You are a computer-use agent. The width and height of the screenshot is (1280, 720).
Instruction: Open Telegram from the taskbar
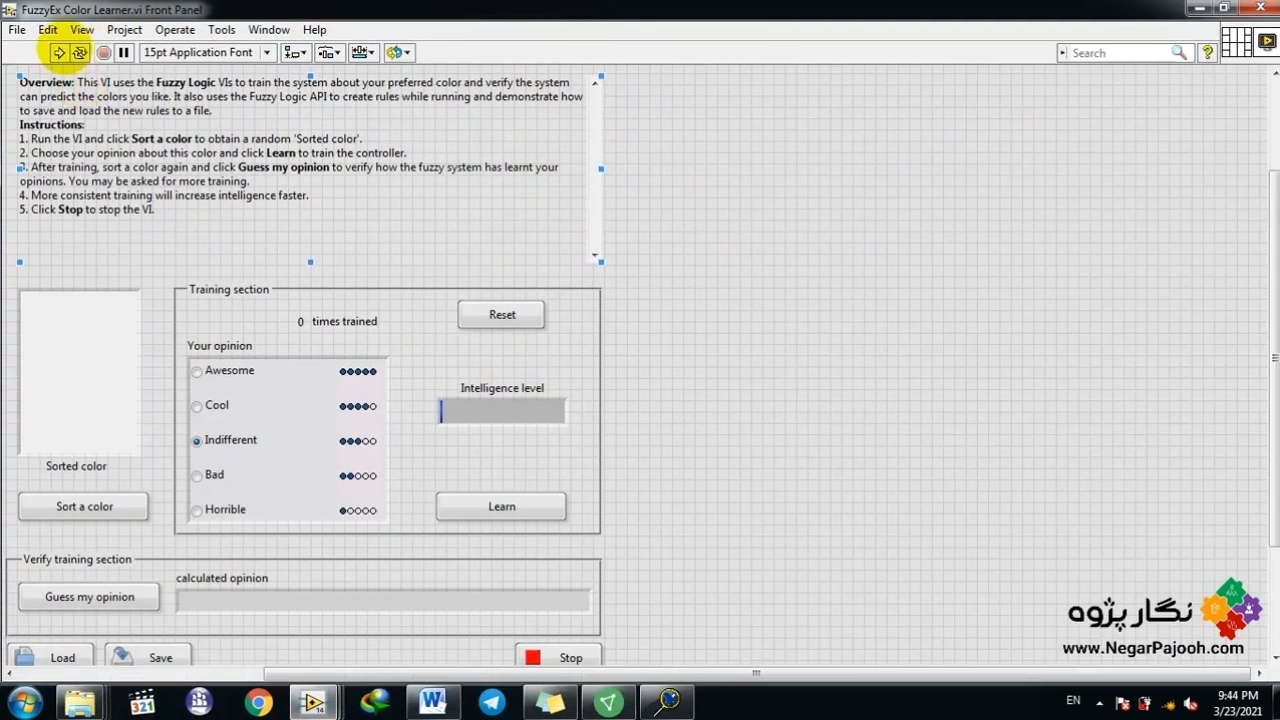[492, 702]
